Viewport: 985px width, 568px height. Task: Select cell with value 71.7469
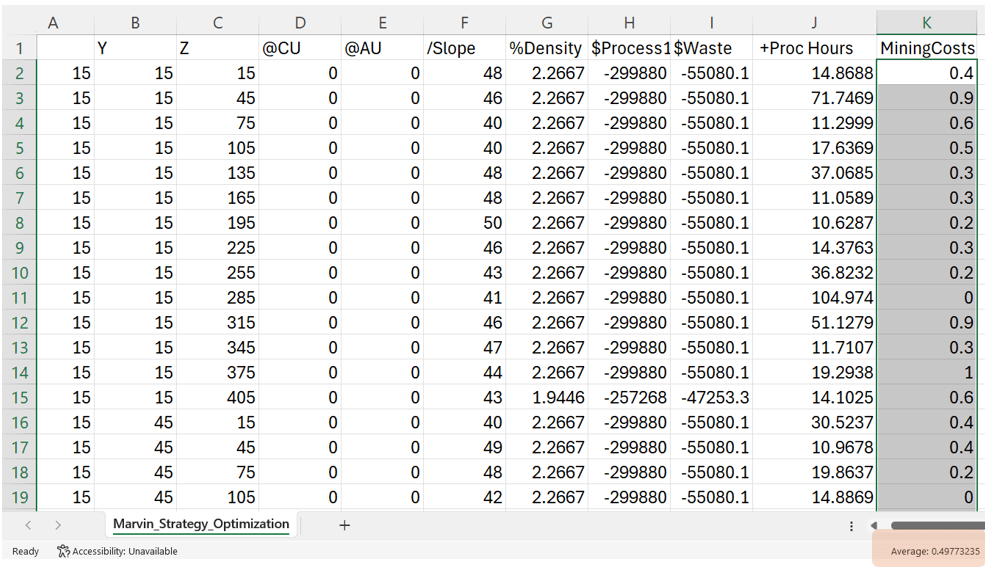814,98
